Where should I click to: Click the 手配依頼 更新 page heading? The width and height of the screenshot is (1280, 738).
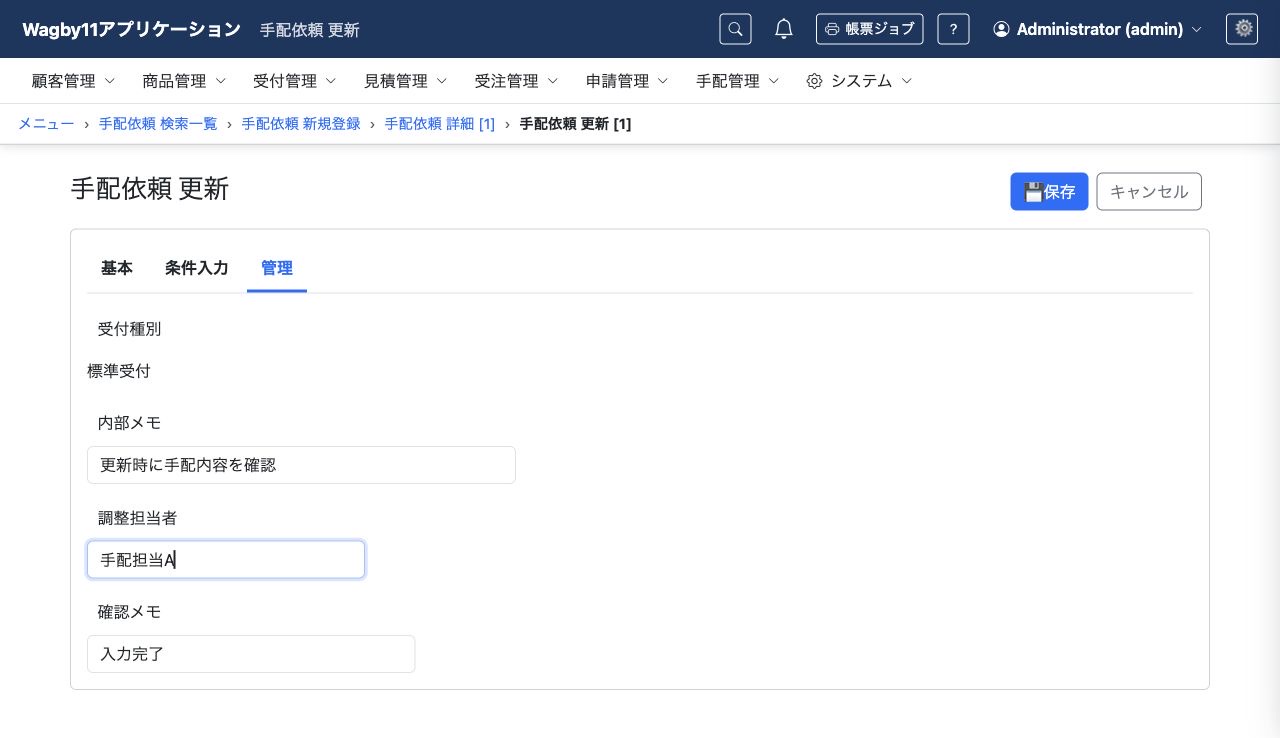[150, 188]
